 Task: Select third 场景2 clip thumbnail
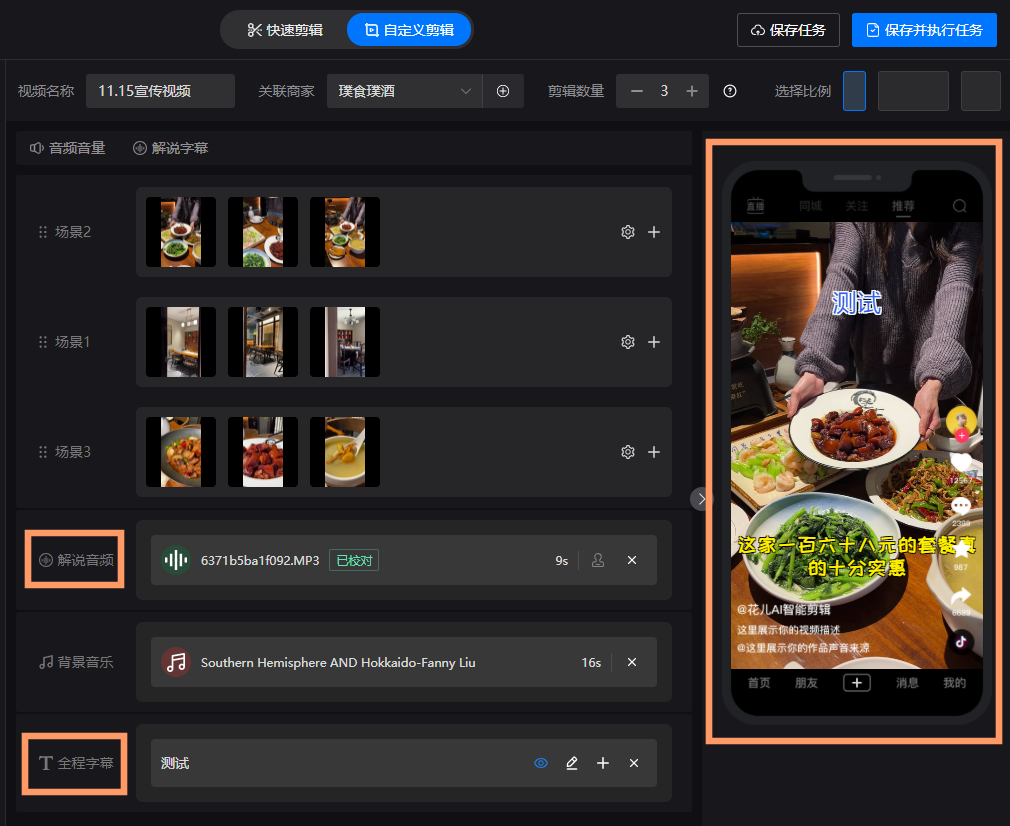(x=345, y=232)
